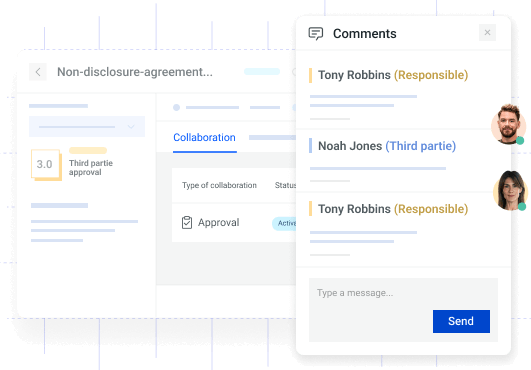Click the Active status badge
This screenshot has height=370, width=531.
[x=284, y=223]
